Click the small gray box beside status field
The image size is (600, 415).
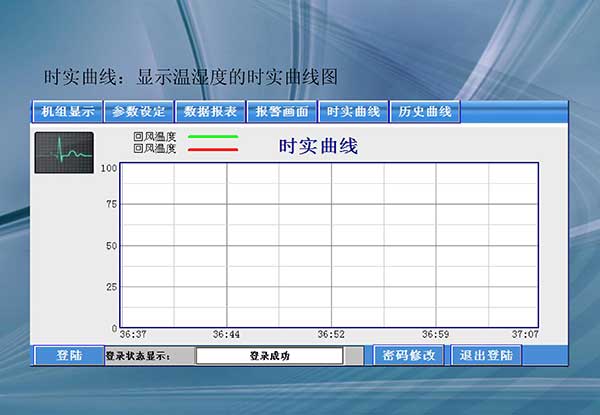354,356
